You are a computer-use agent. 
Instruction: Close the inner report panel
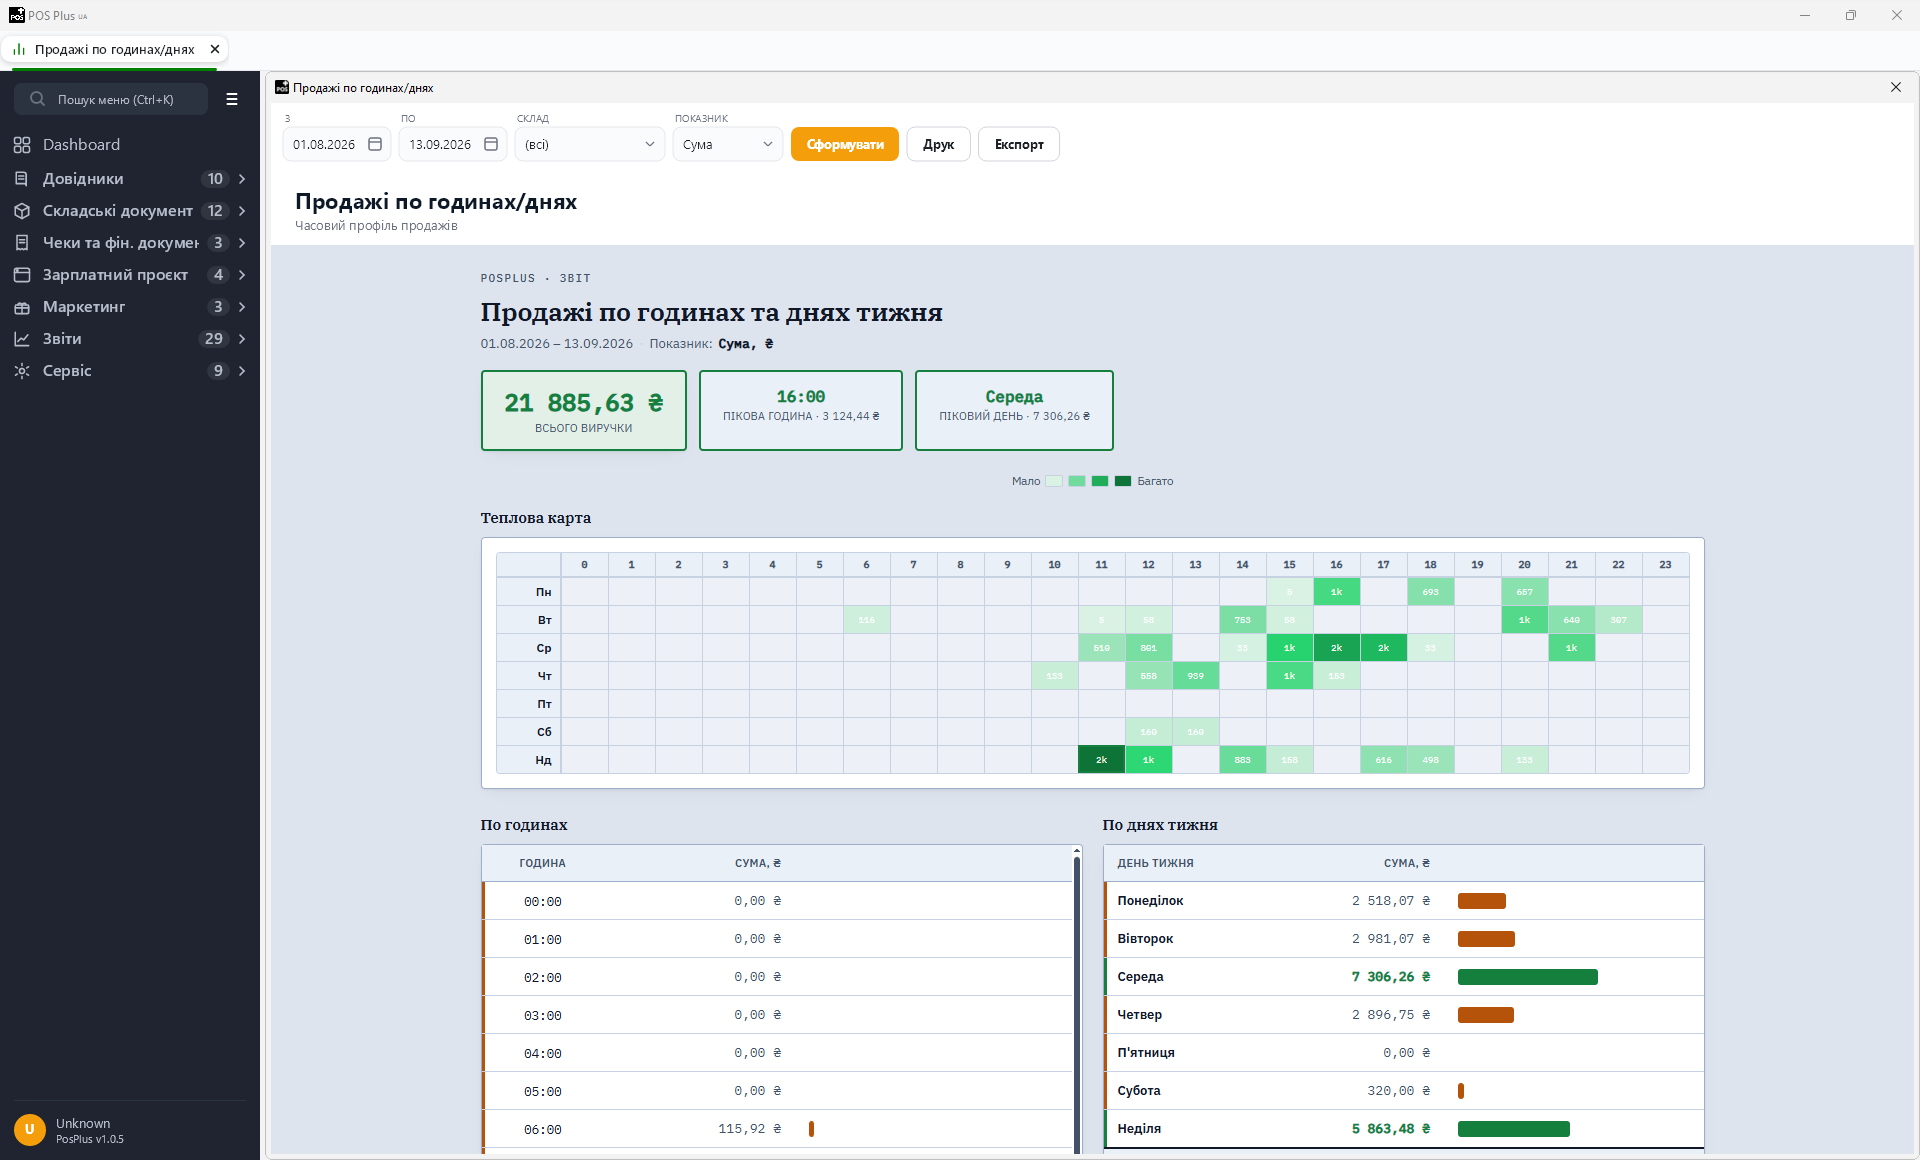click(1896, 87)
